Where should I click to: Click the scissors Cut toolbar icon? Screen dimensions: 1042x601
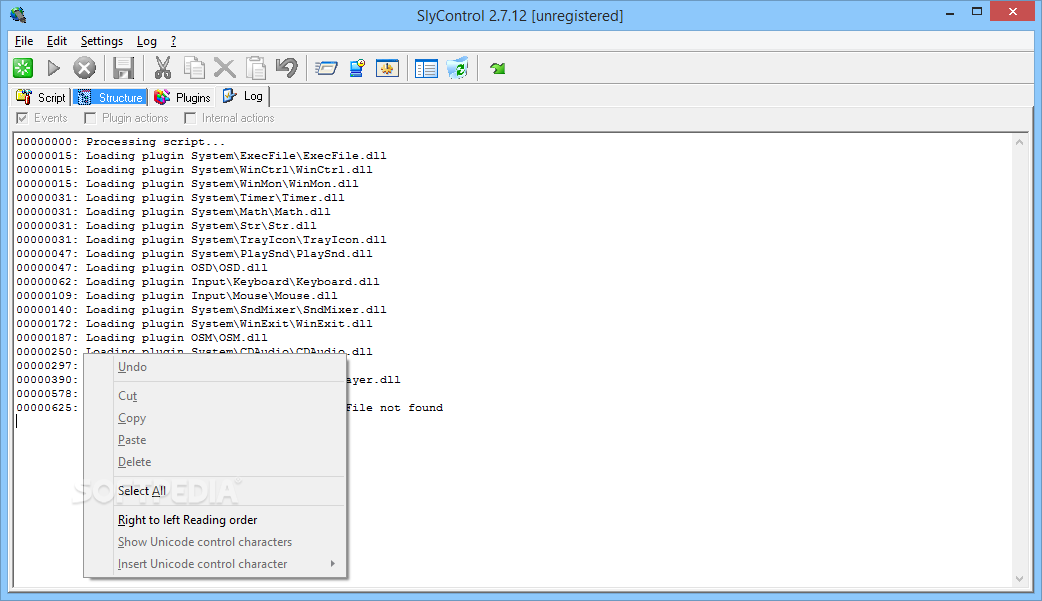(x=163, y=68)
